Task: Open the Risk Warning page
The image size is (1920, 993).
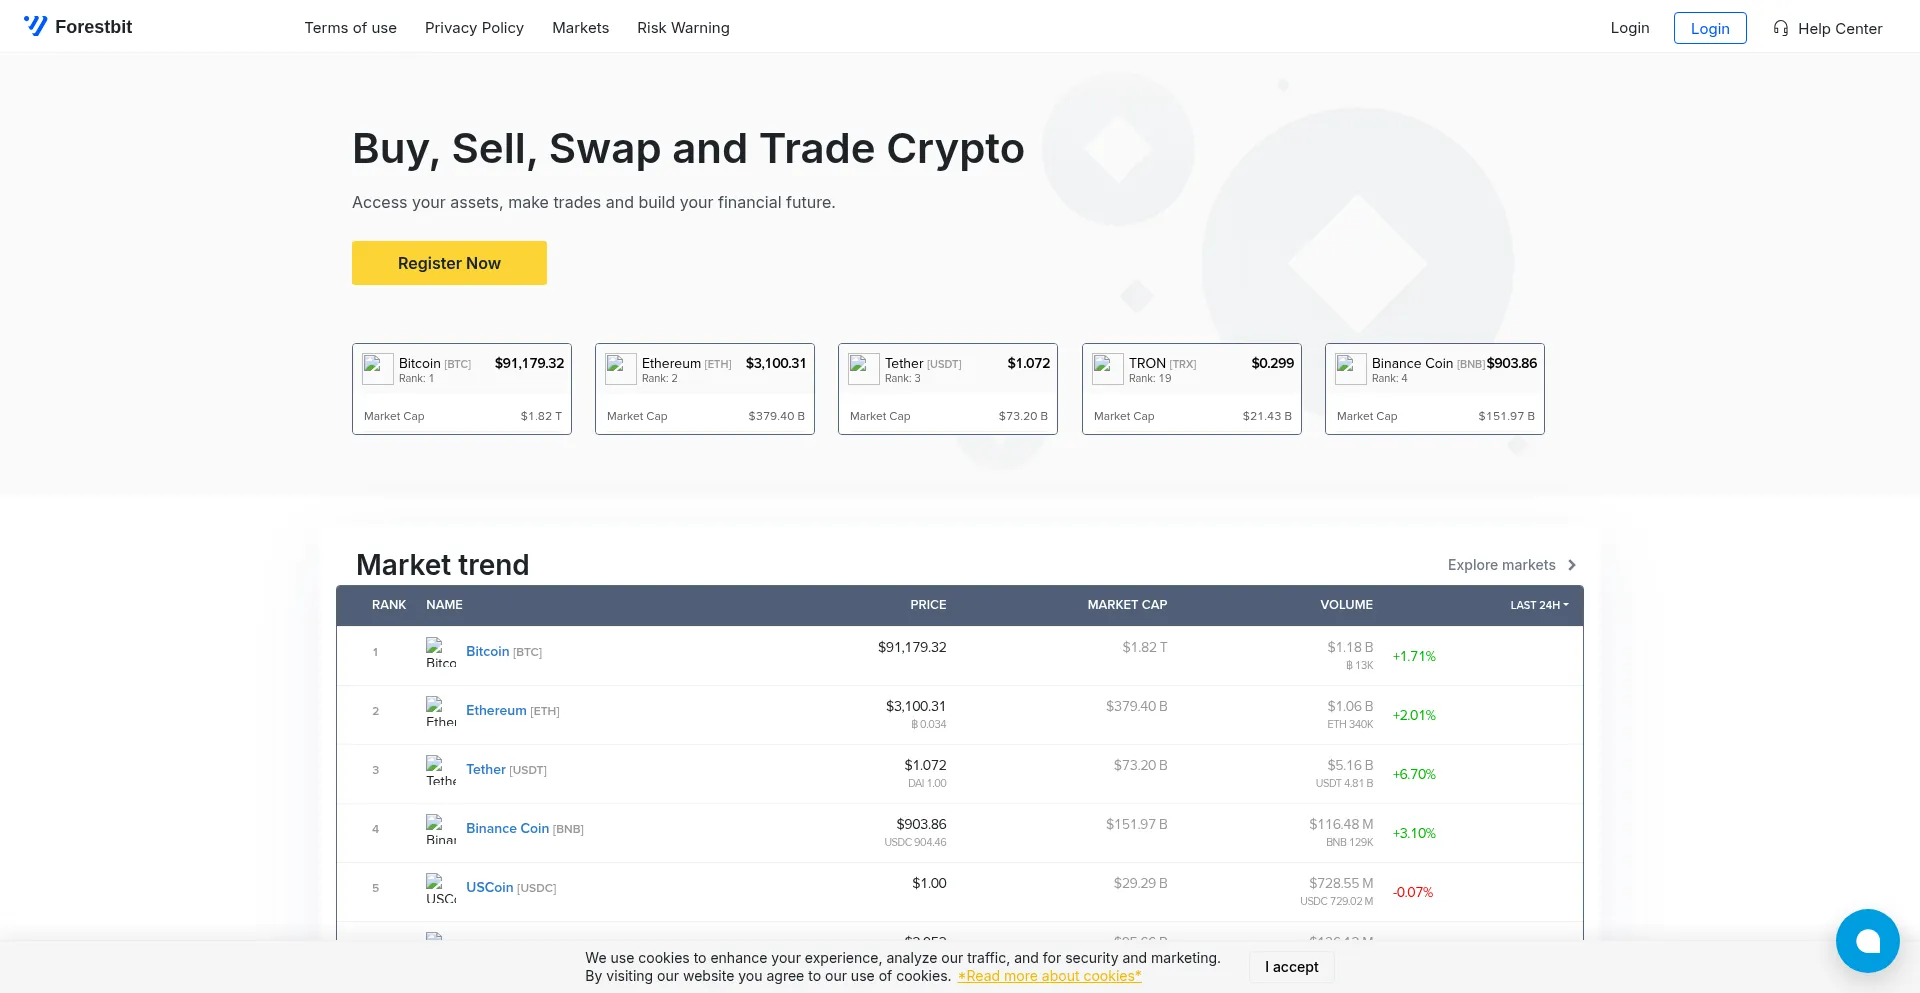Action: tap(683, 27)
